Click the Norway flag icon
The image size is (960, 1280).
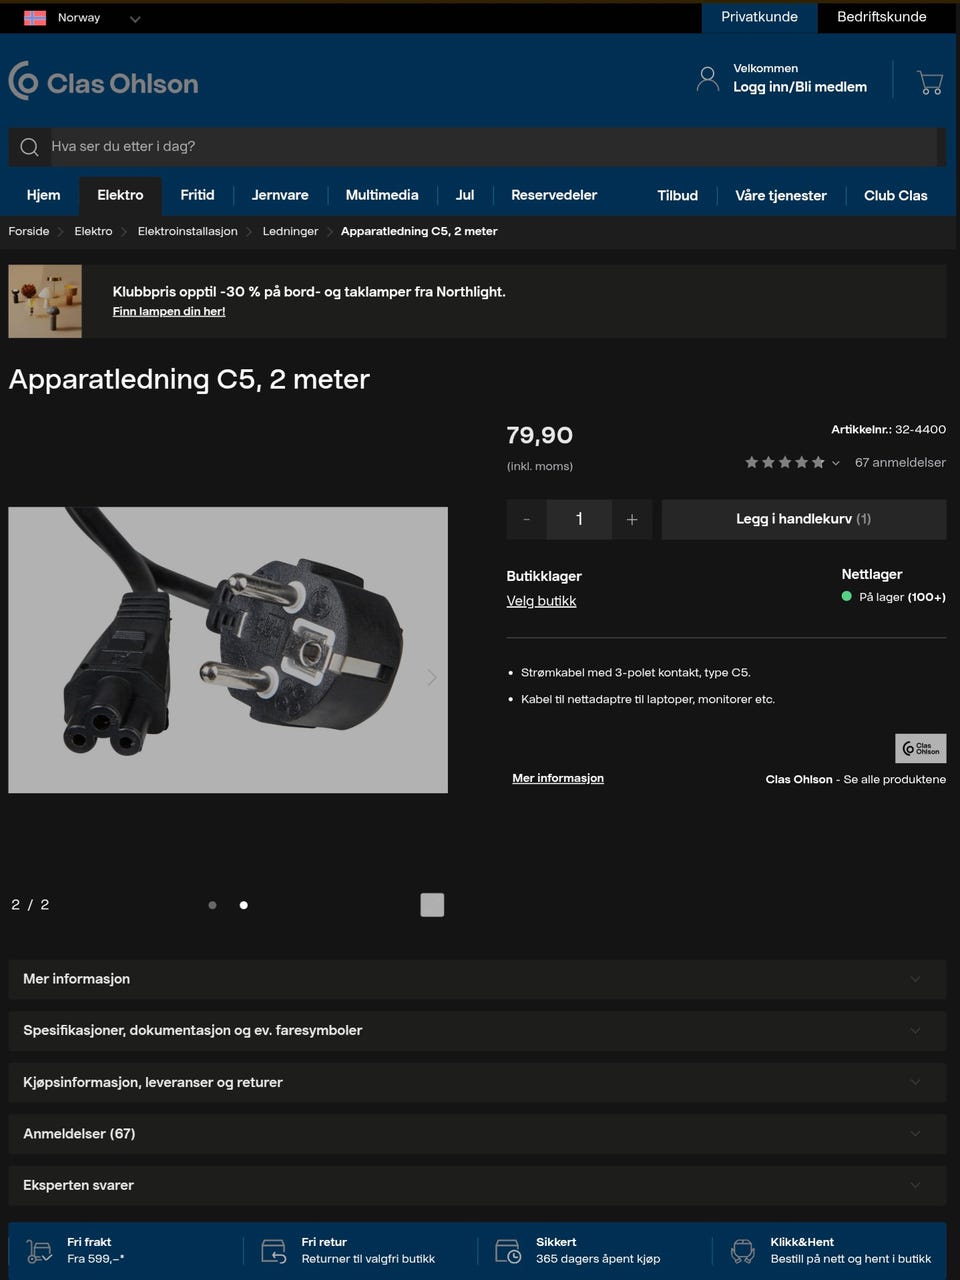[35, 18]
